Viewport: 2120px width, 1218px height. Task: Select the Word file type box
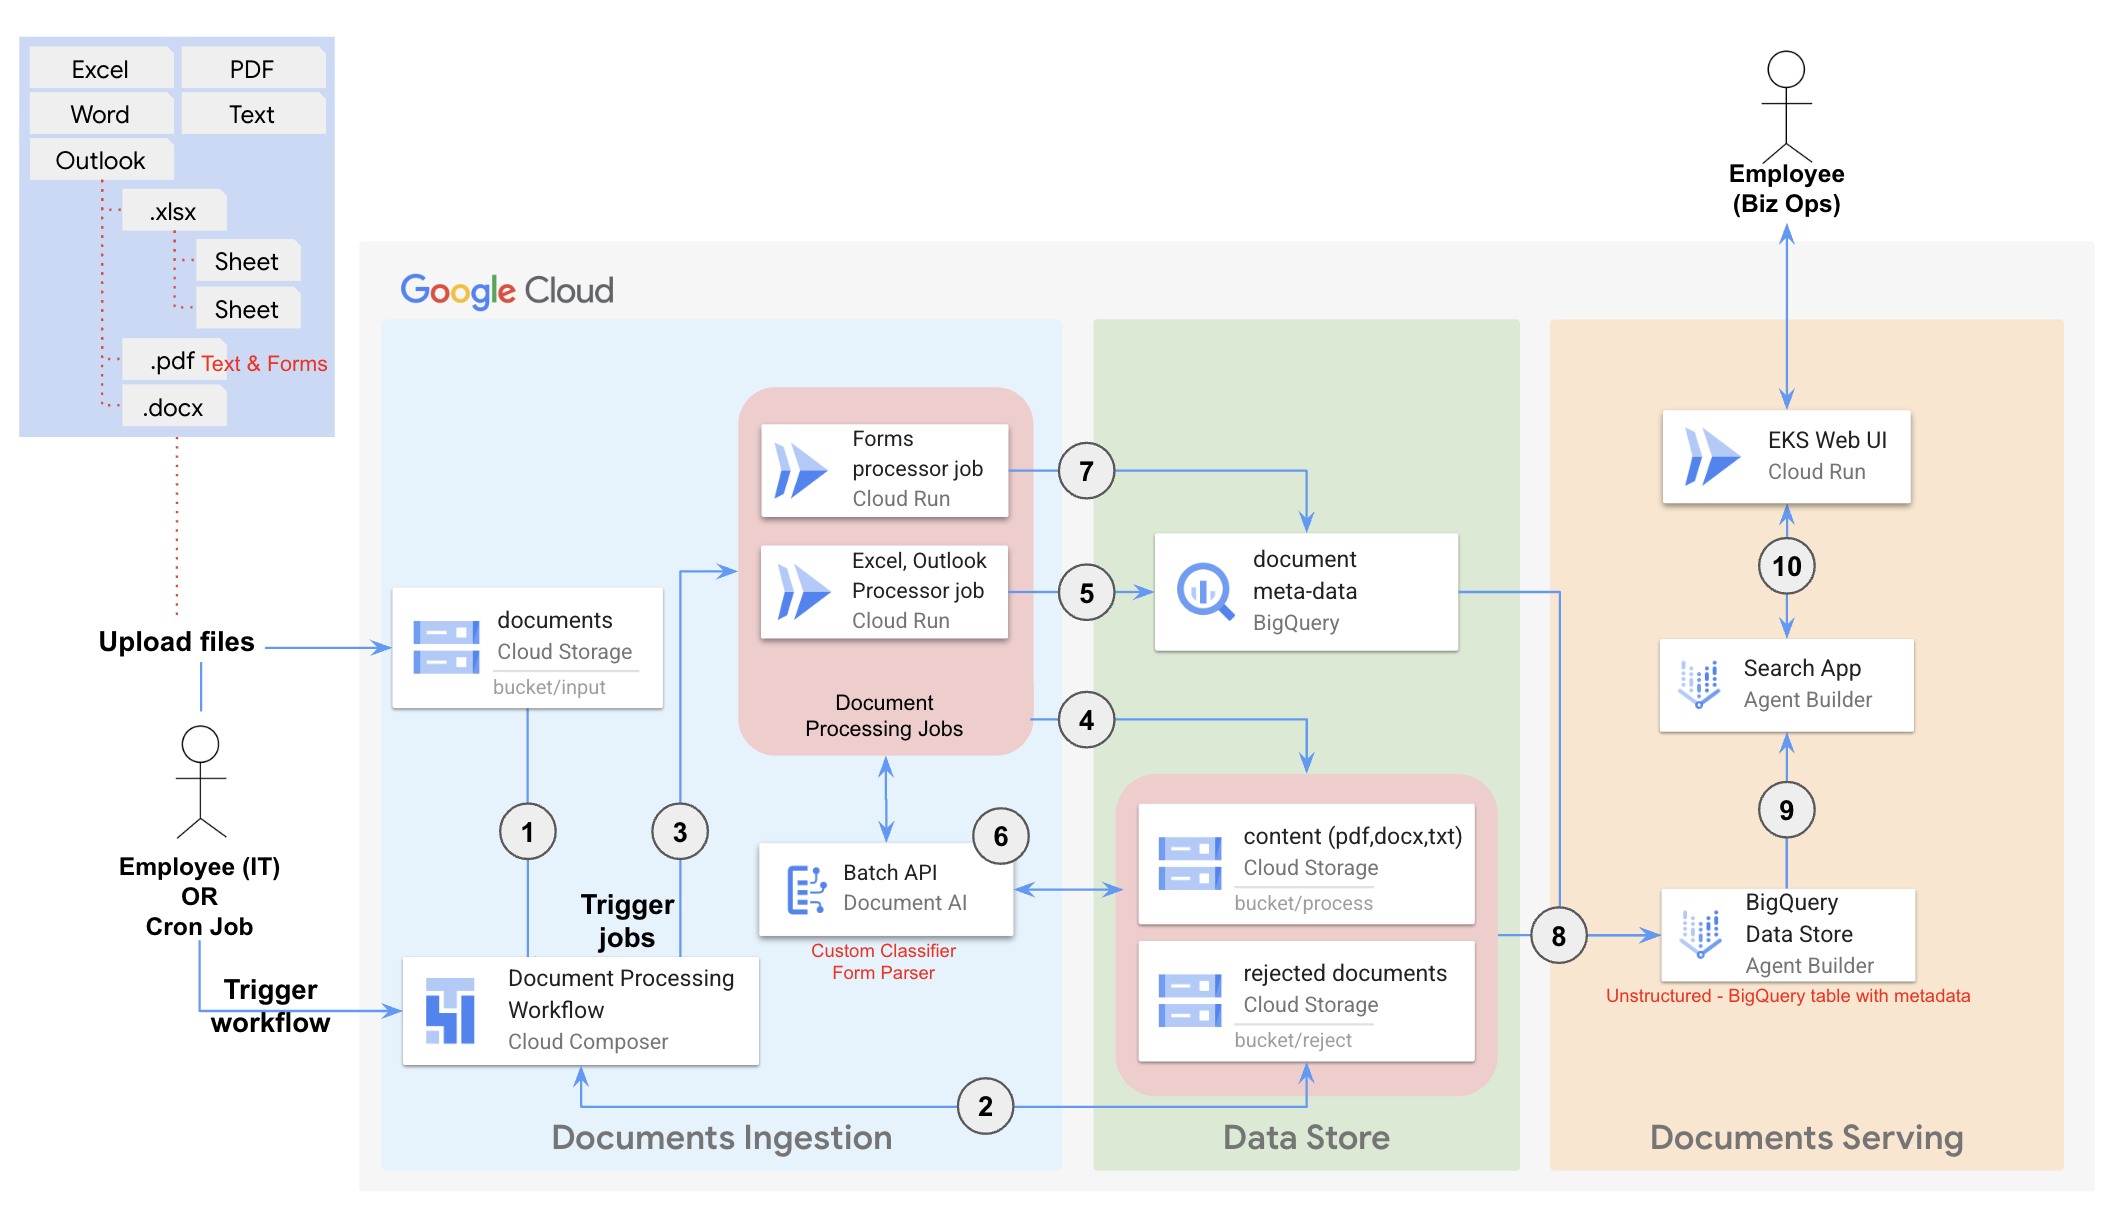[100, 113]
